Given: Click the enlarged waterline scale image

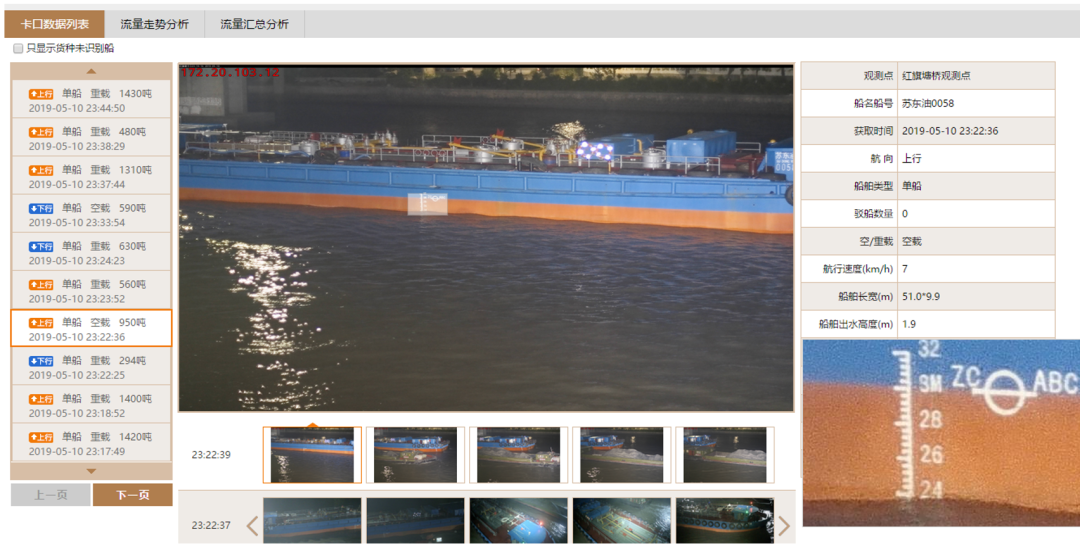Looking at the screenshot, I should [940, 432].
